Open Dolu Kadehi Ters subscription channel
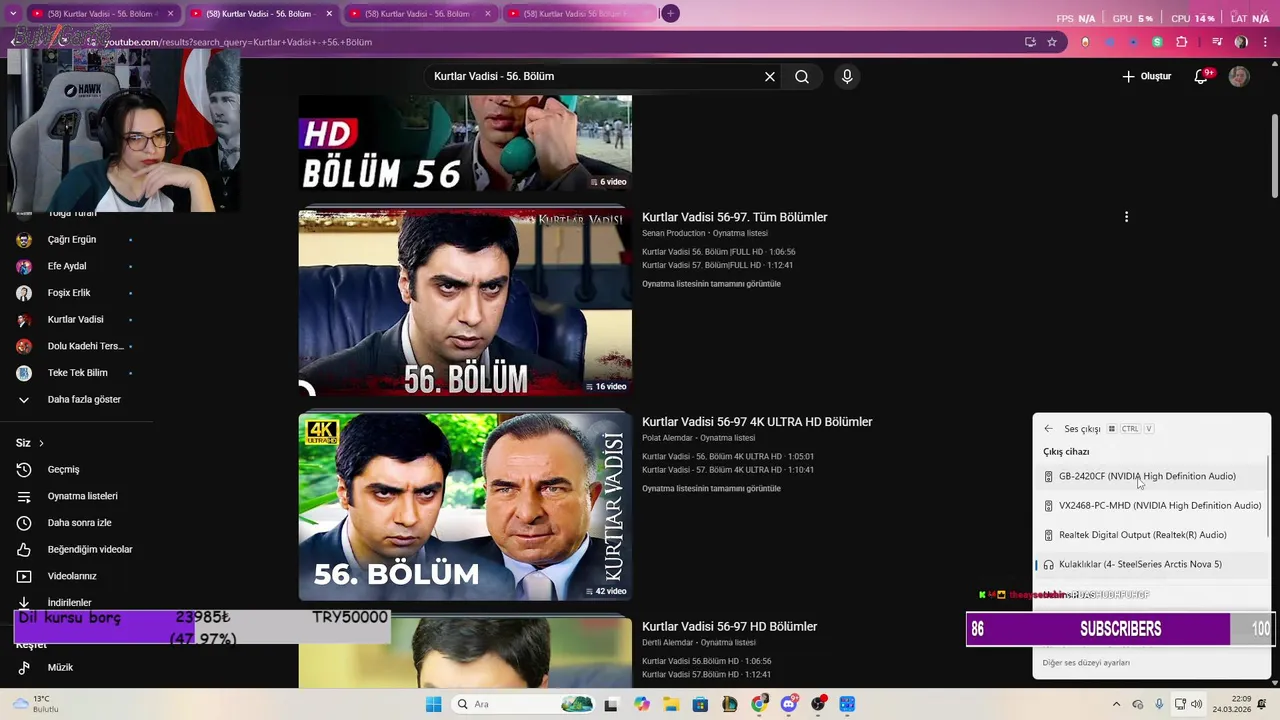The width and height of the screenshot is (1280, 720). [85, 346]
